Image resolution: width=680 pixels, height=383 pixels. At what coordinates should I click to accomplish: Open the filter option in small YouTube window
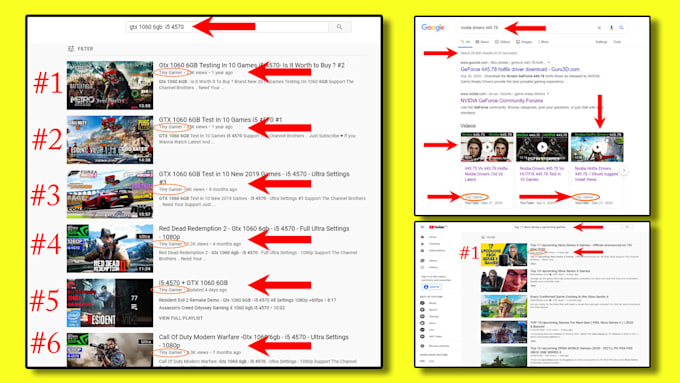coord(488,237)
